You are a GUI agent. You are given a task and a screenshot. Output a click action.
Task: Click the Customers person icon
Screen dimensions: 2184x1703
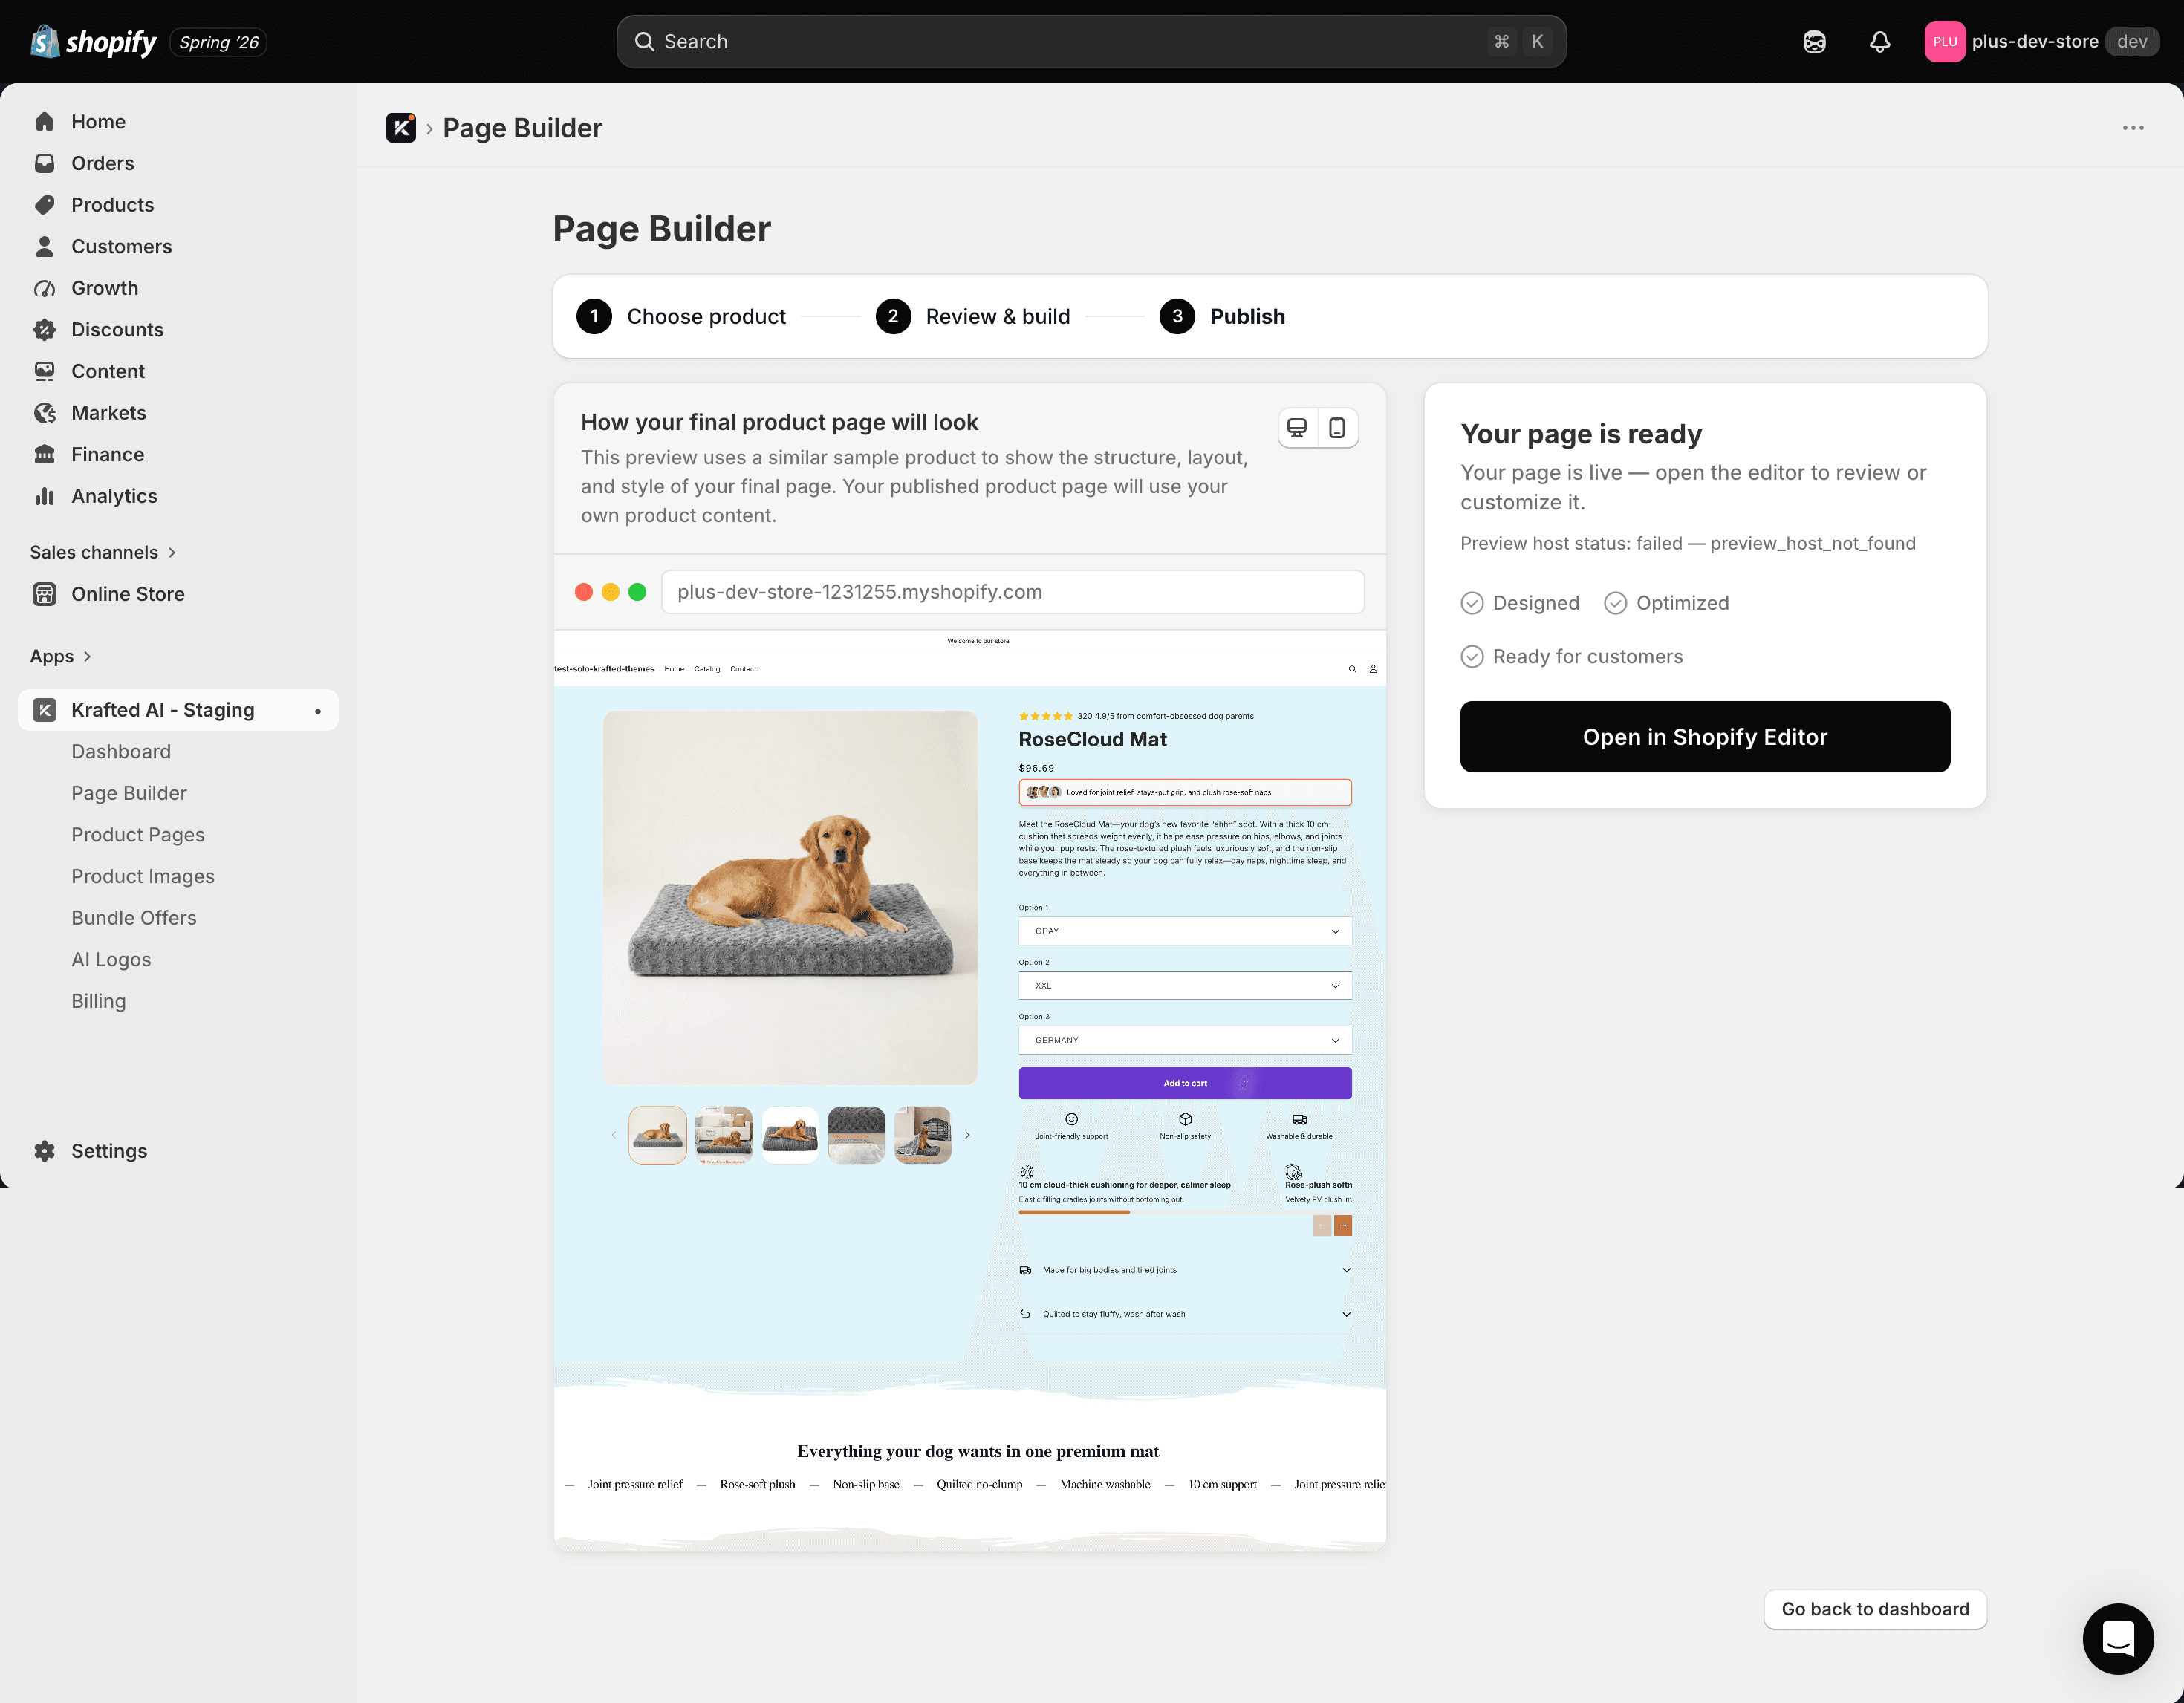pos(45,246)
